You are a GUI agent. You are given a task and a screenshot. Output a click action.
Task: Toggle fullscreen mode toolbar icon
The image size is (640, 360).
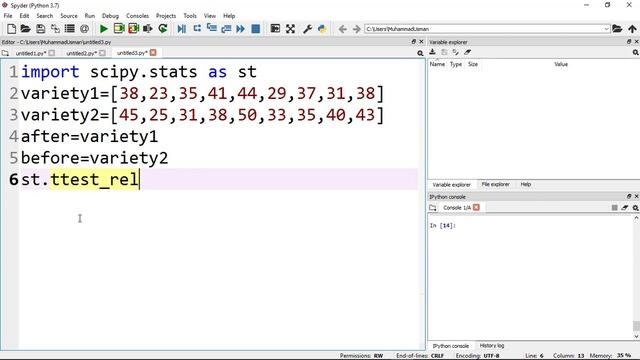(x=290, y=29)
